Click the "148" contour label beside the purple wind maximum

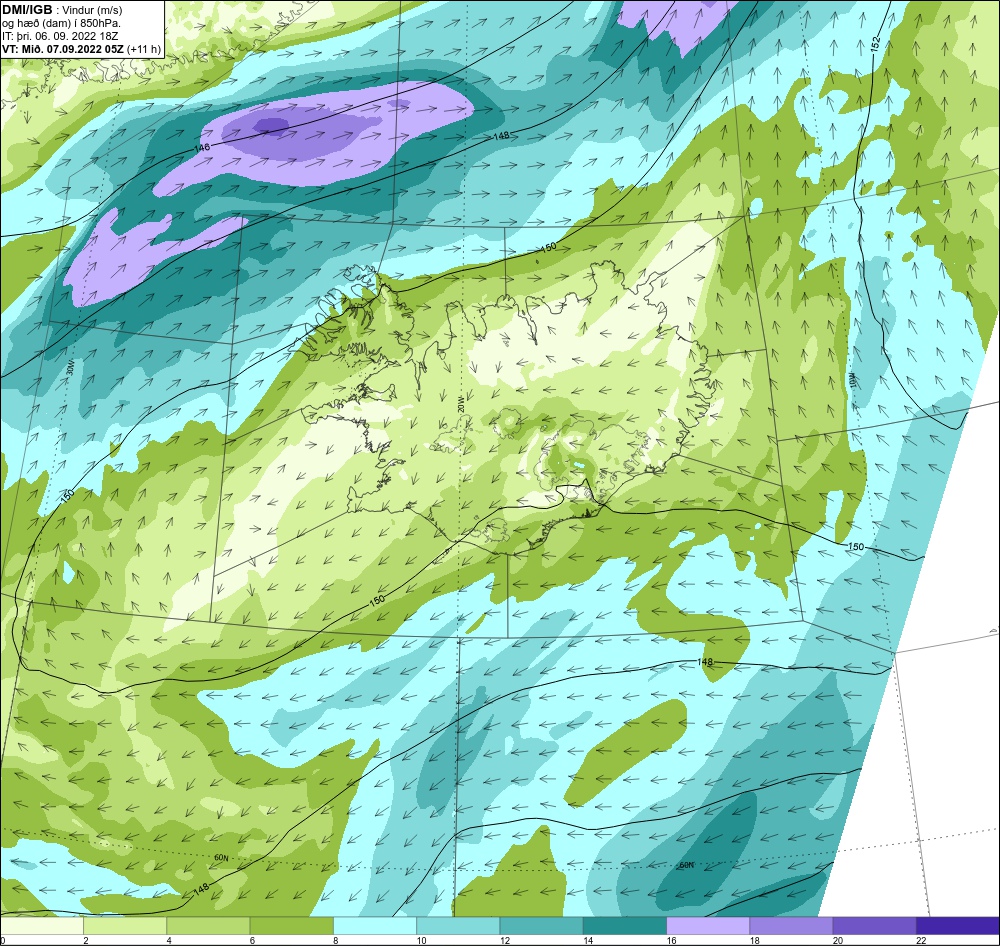(501, 136)
